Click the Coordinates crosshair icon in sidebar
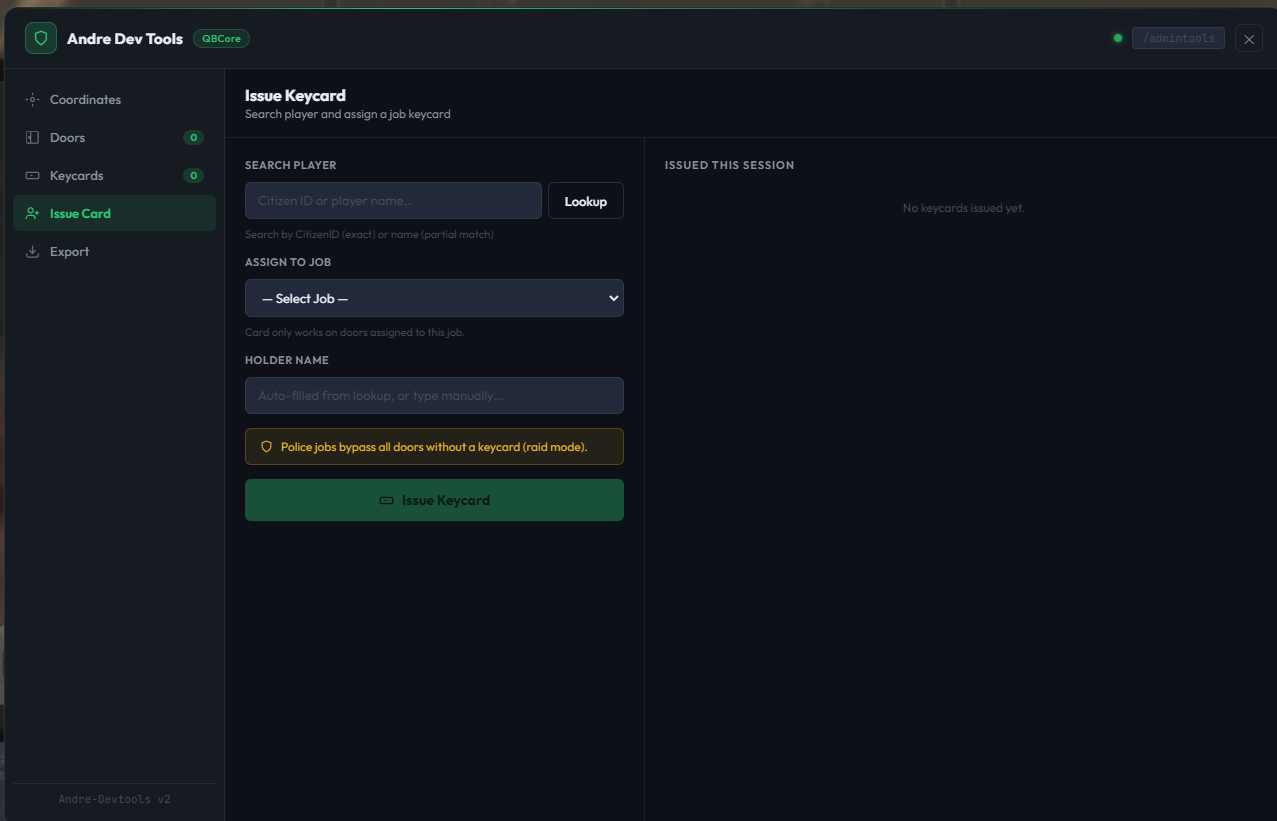Screen dimensions: 1277x821 coord(32,100)
